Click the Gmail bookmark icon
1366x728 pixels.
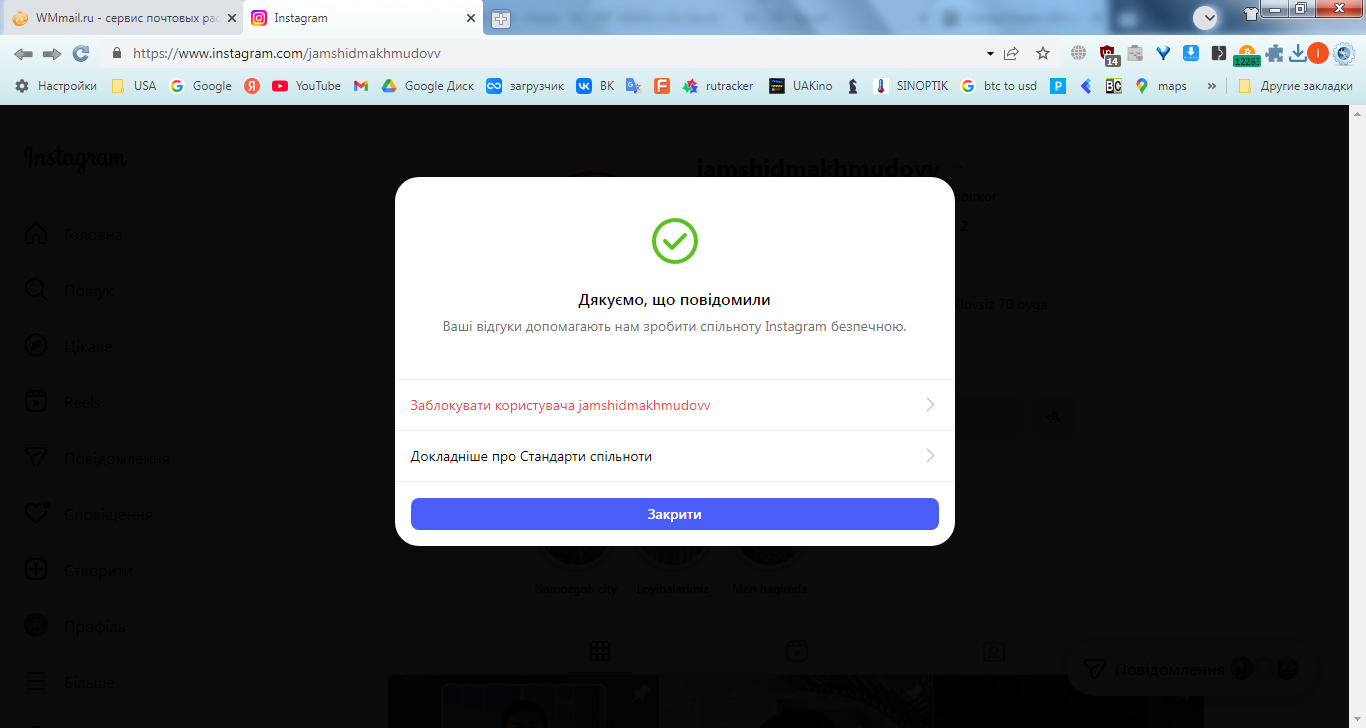[361, 86]
